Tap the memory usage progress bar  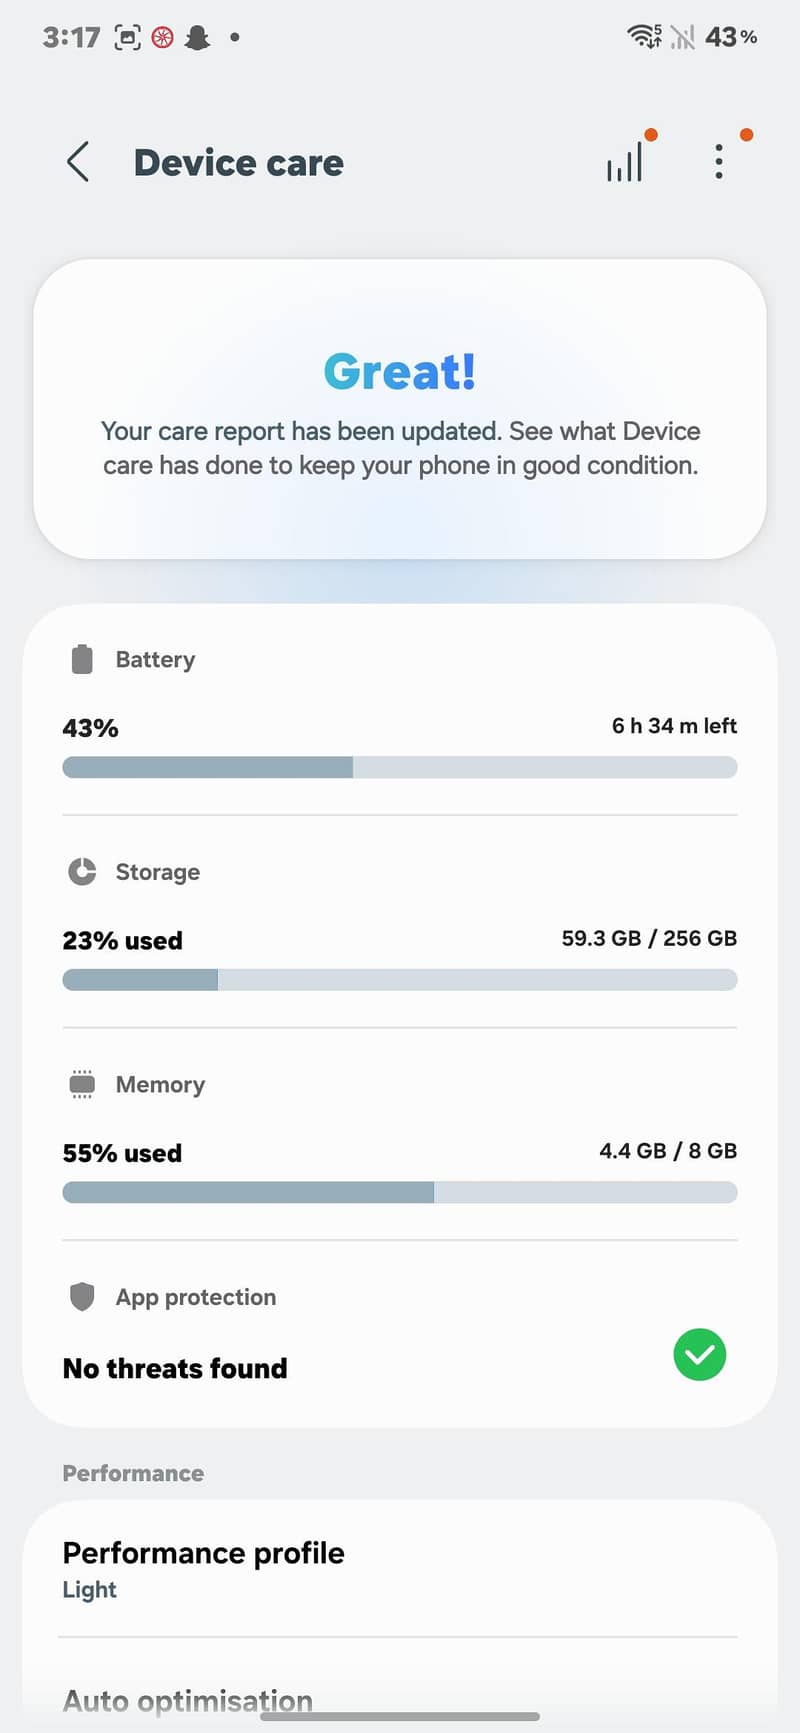(400, 1192)
